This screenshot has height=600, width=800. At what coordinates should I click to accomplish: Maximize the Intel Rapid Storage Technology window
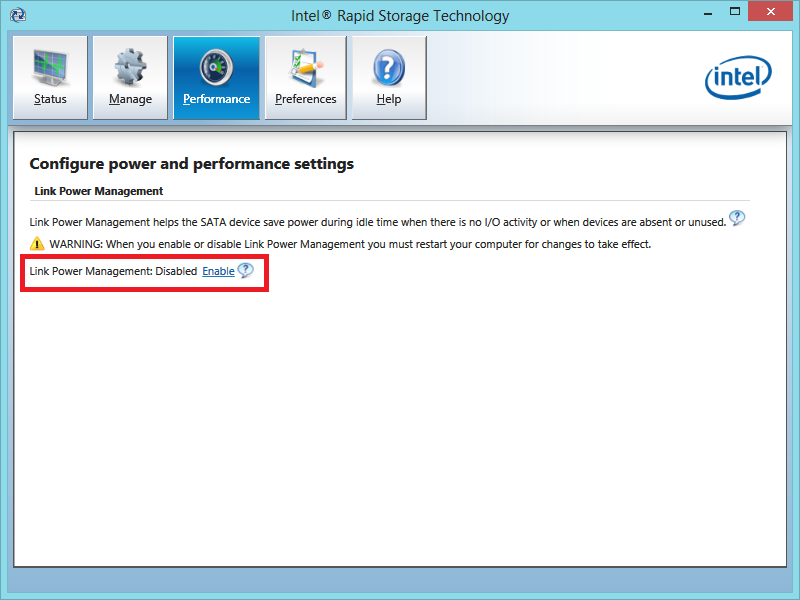[x=735, y=11]
